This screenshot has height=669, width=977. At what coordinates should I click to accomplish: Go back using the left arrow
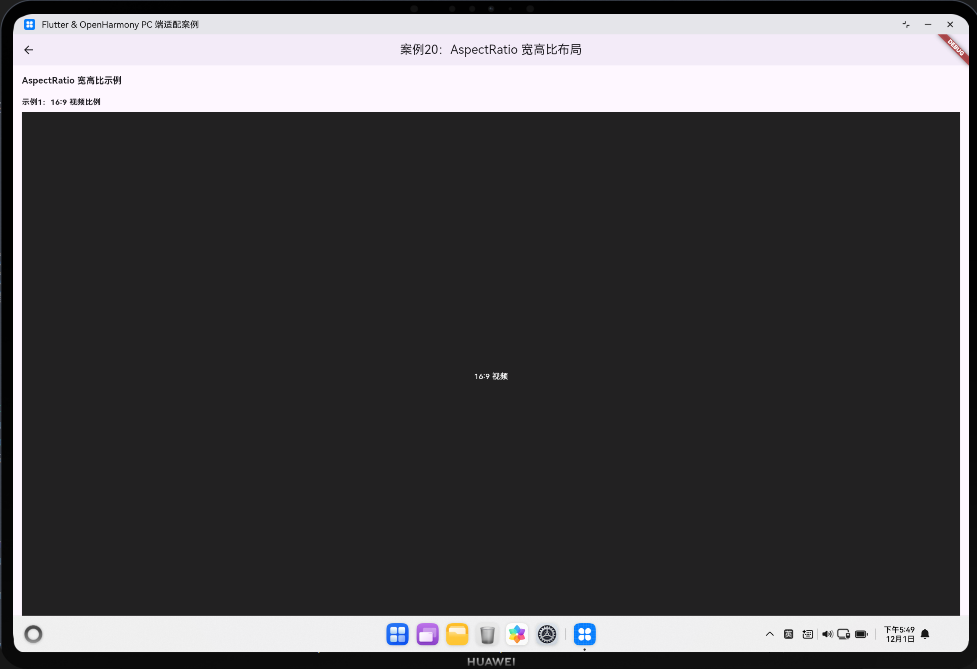tap(28, 49)
